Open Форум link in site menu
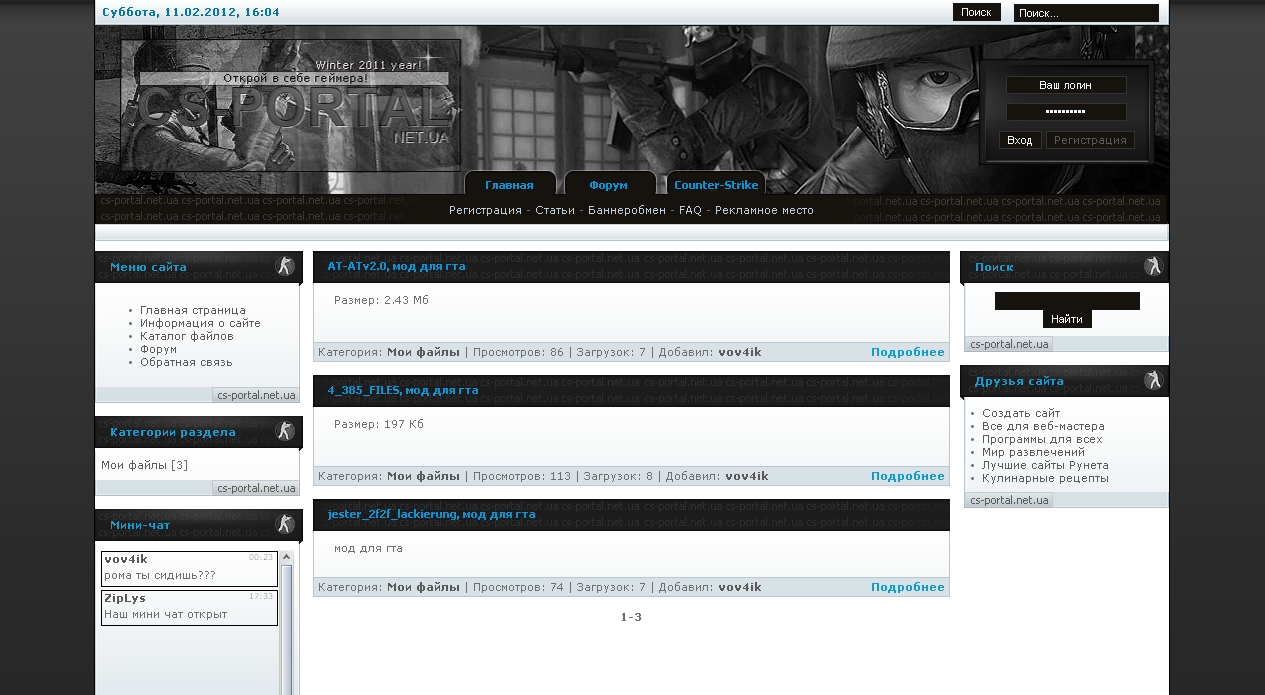 click(158, 349)
